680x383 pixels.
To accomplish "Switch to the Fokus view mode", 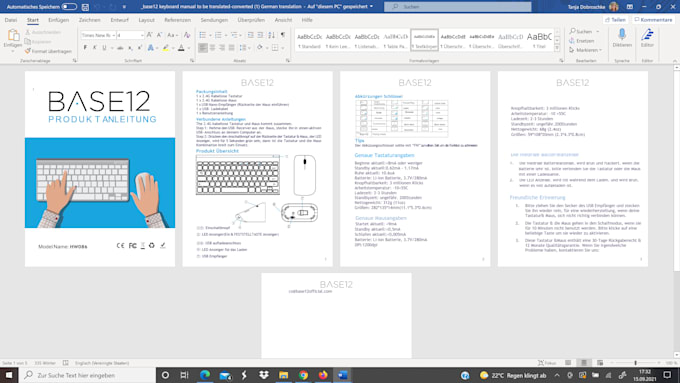I will (x=547, y=363).
